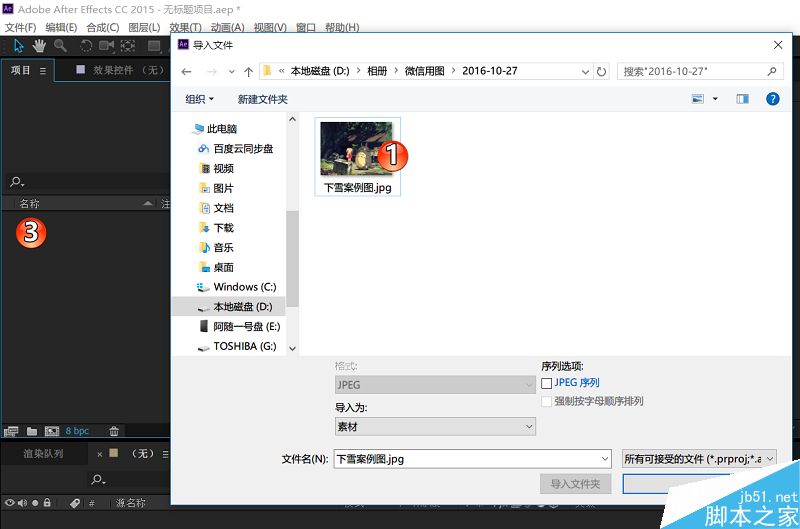The width and height of the screenshot is (800, 529).
Task: Open the file type filter dropdown
Action: tap(699, 458)
